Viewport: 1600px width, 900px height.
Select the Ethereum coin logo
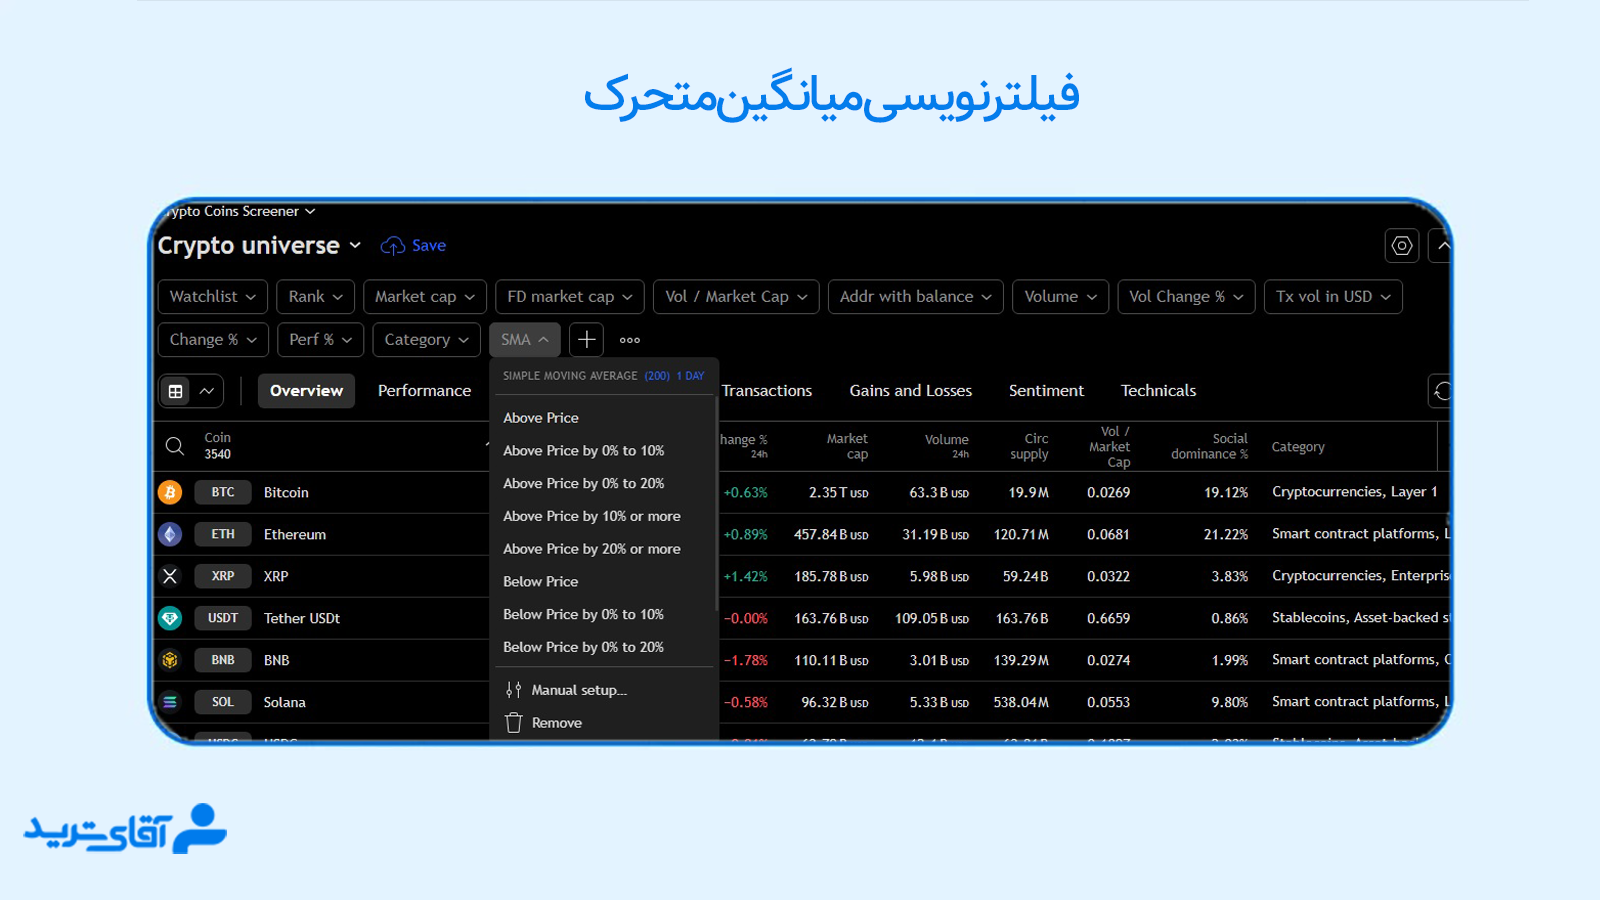pos(170,534)
